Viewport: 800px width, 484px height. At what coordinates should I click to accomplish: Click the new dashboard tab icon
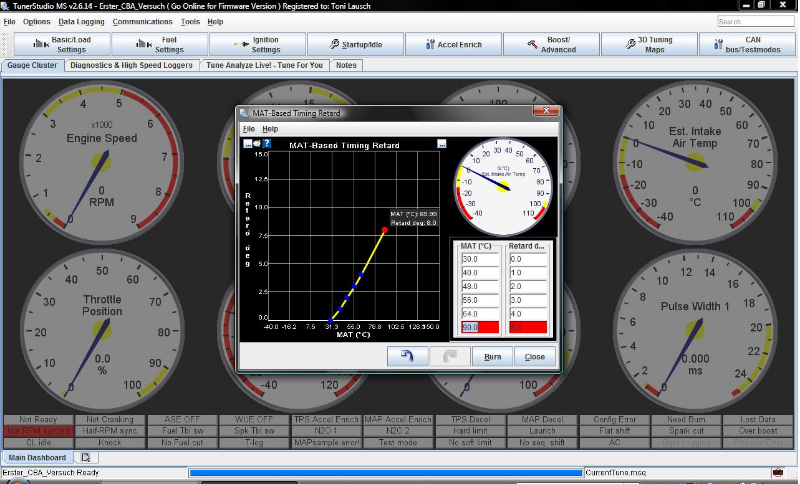pyautogui.click(x=85, y=458)
